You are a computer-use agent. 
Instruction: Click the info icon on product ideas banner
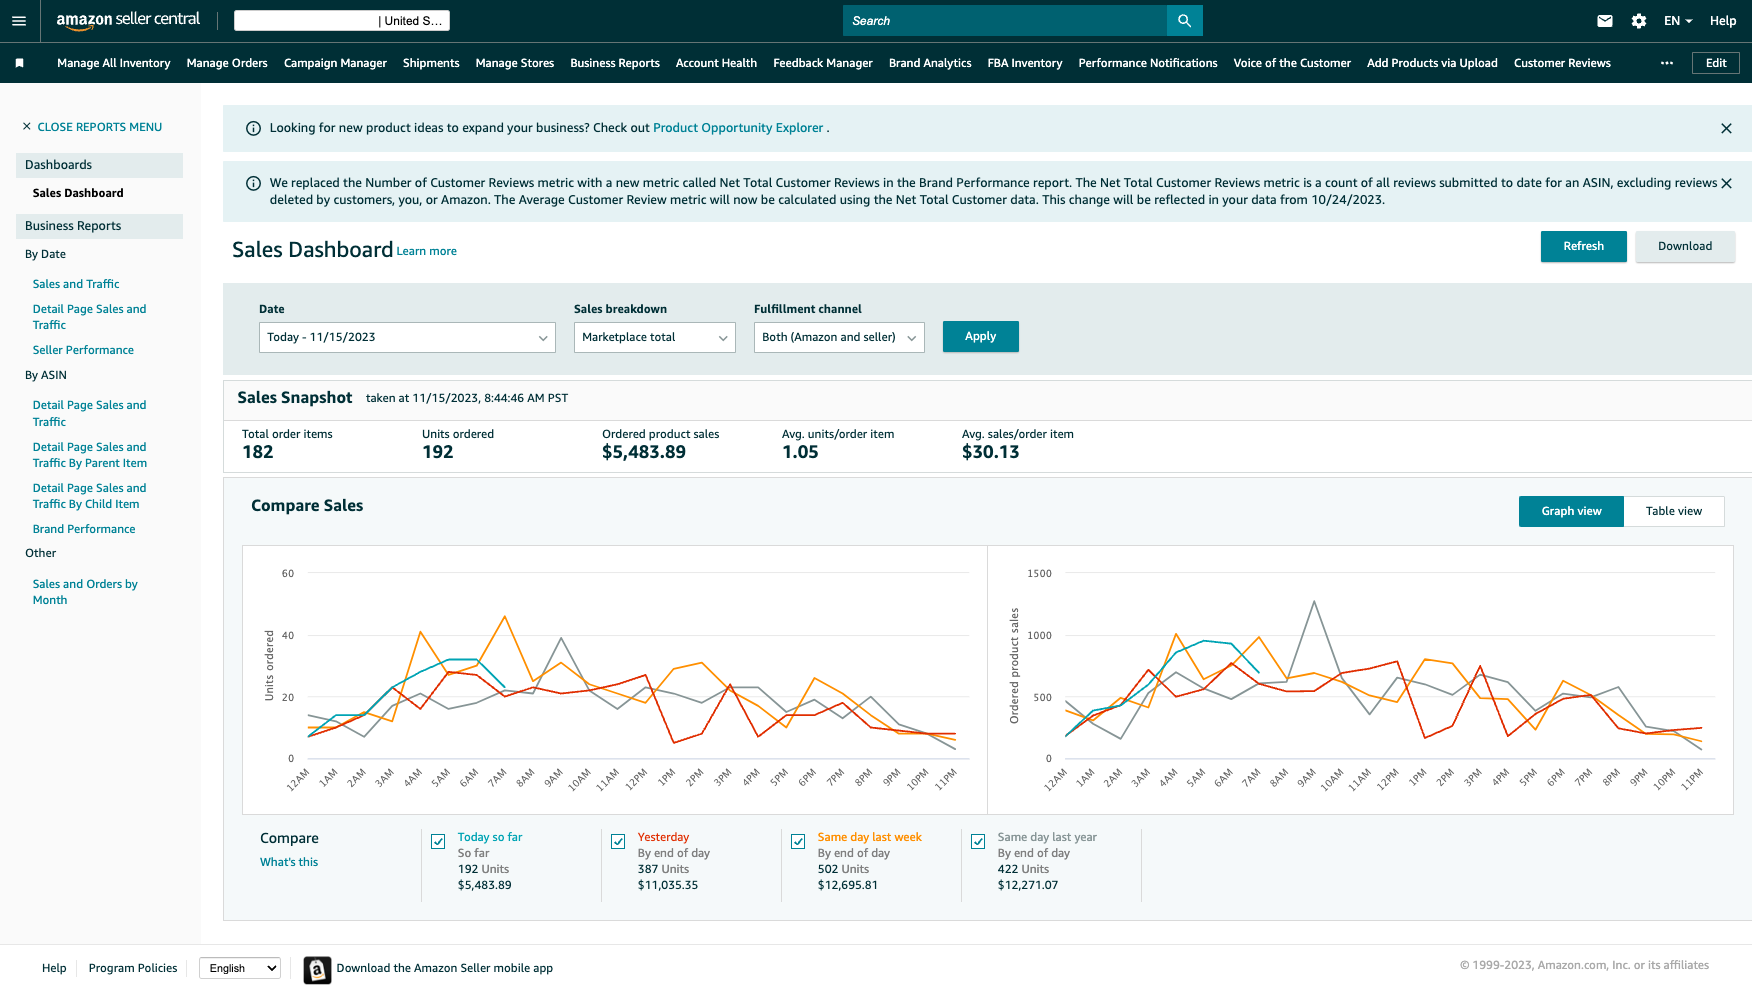point(253,128)
